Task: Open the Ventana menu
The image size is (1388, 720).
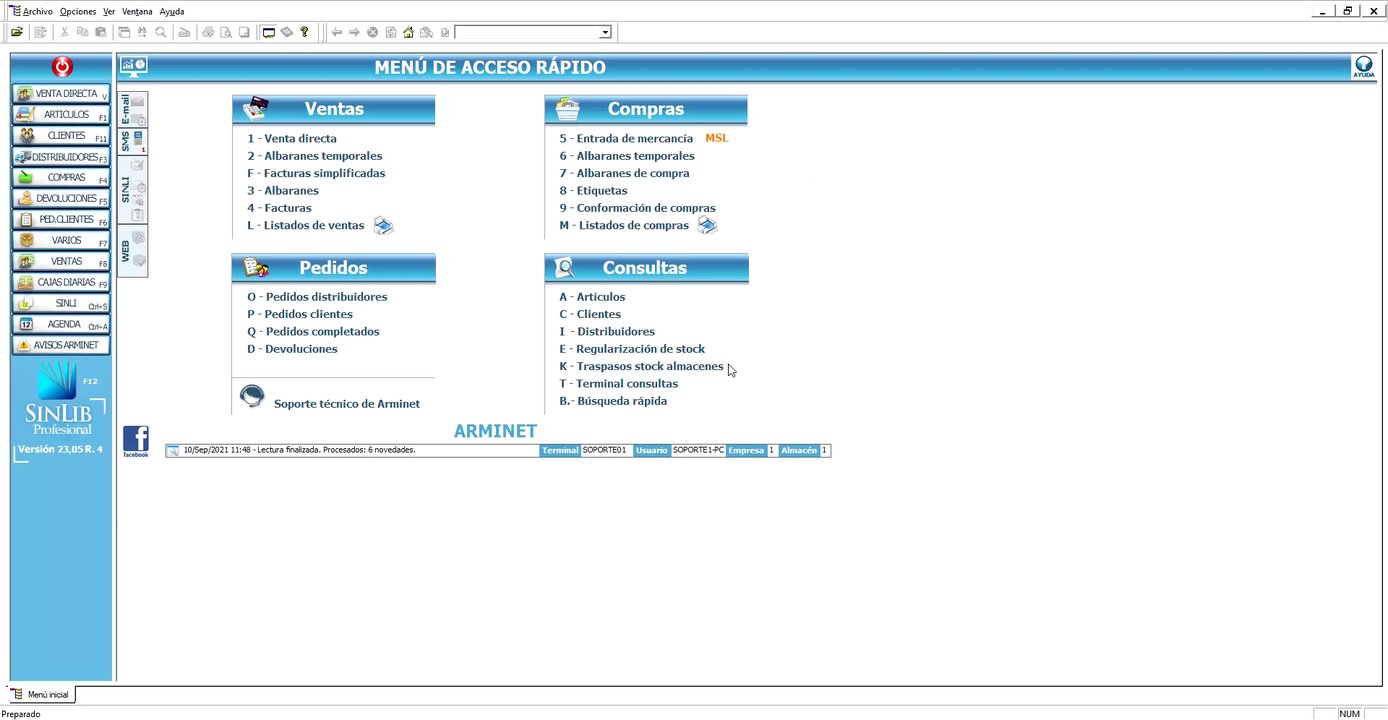Action: (138, 11)
